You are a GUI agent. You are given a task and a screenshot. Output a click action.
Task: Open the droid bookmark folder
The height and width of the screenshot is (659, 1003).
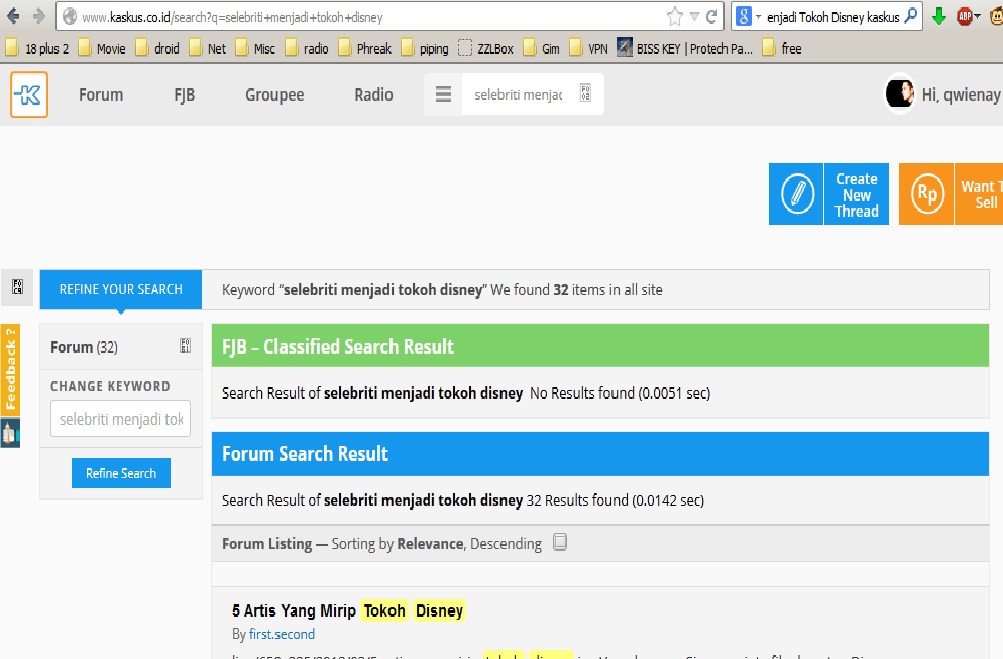[157, 49]
